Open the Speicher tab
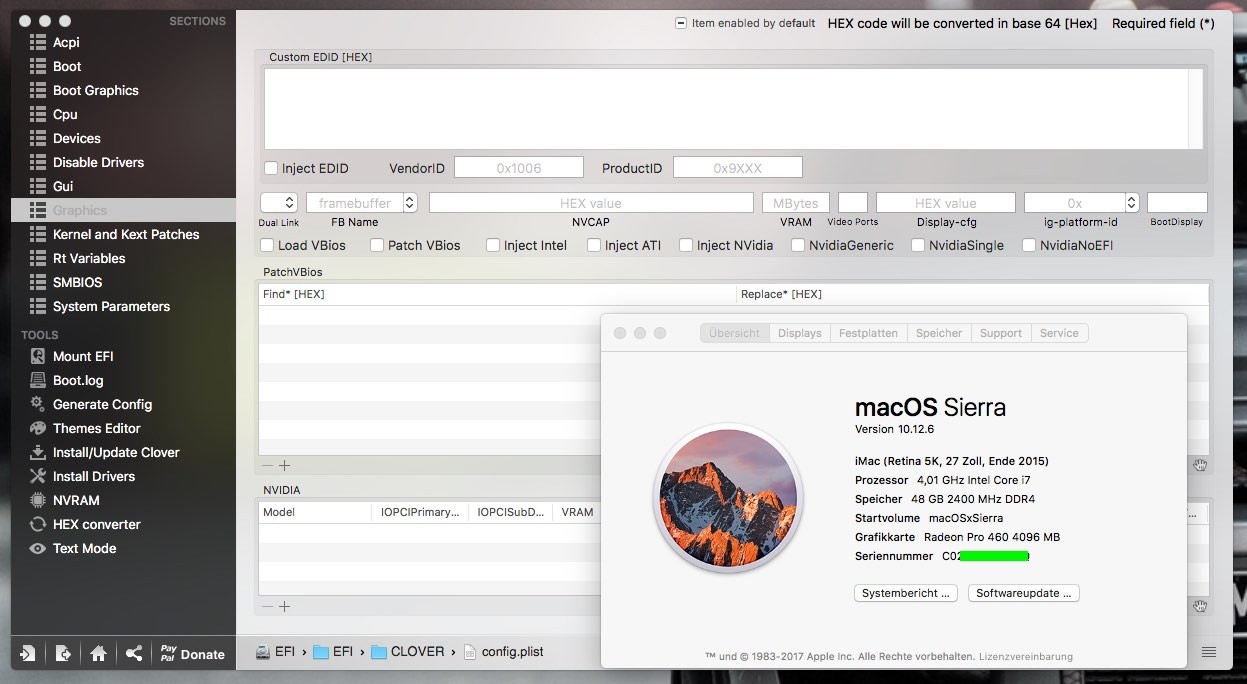 [x=939, y=333]
